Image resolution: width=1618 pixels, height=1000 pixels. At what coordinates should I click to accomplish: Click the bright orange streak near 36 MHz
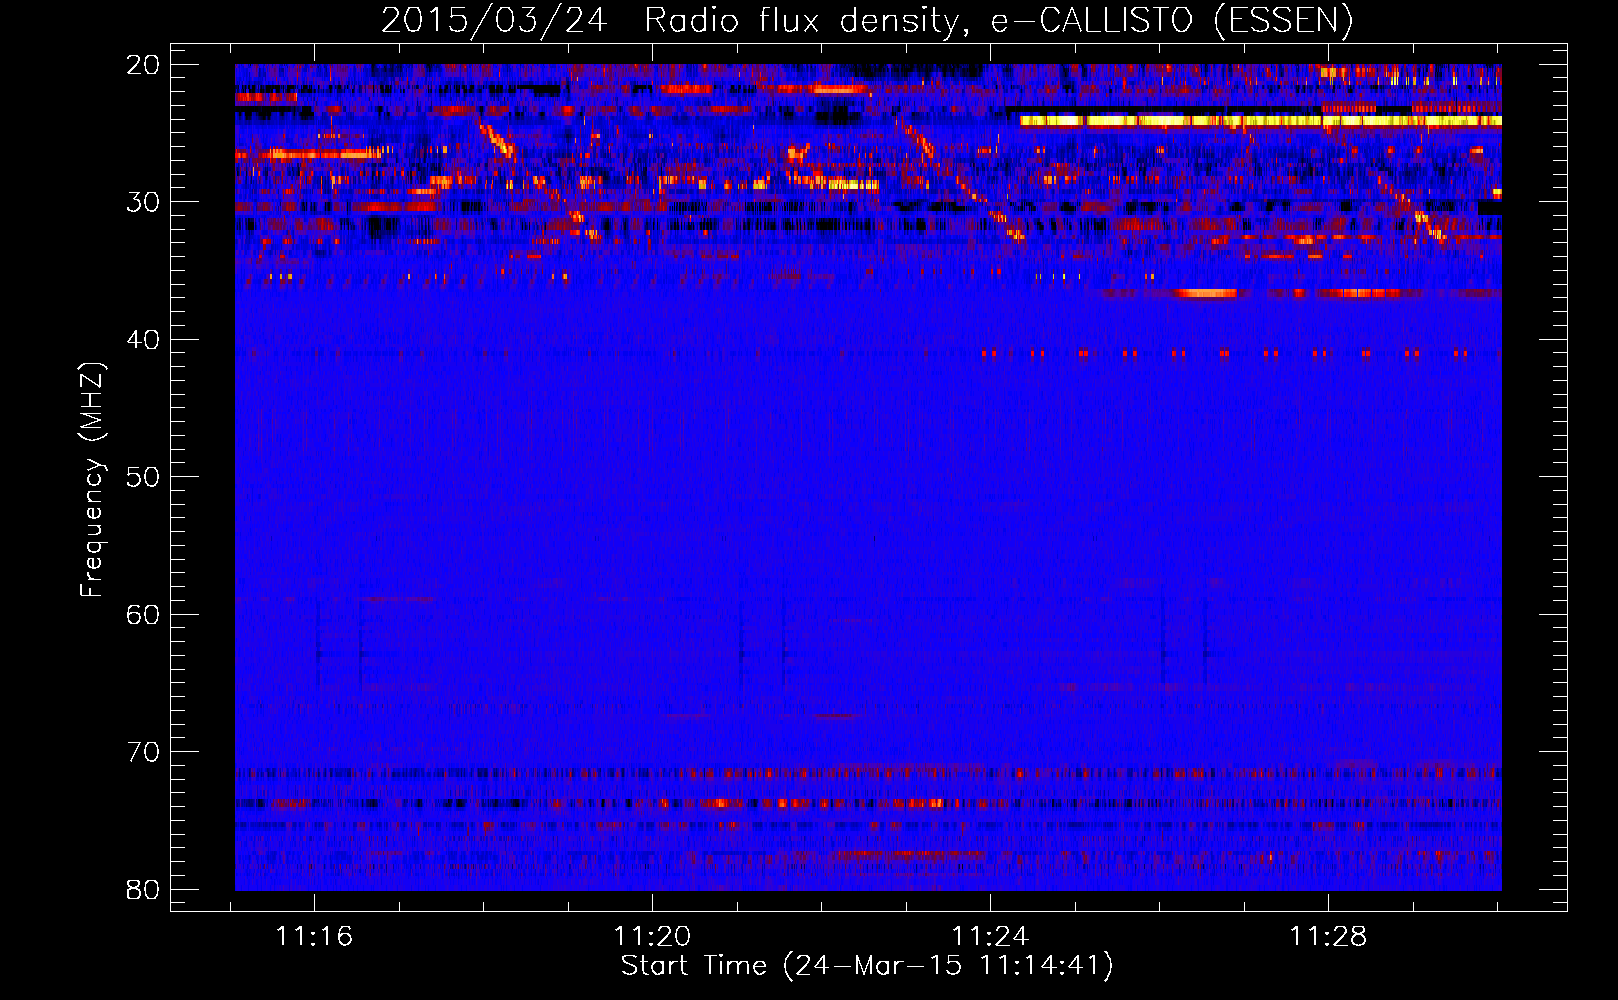[1207, 294]
